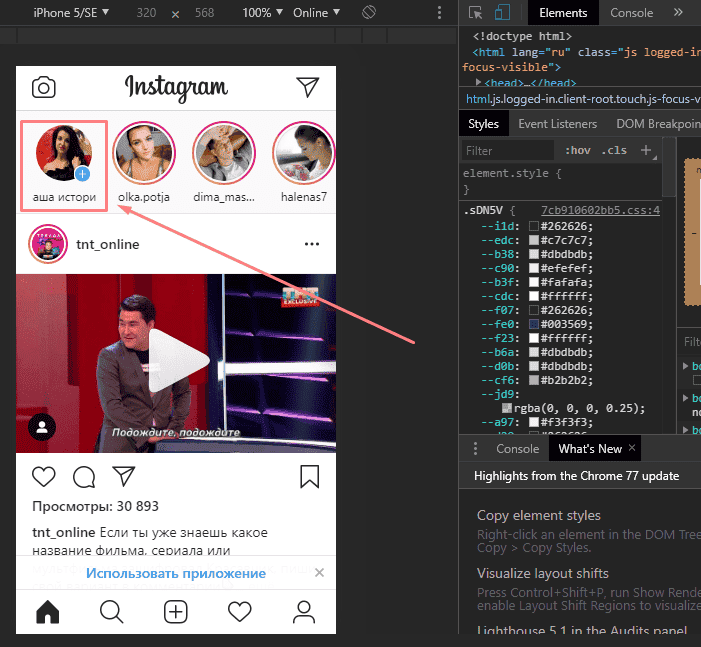Open direct messages paper plane icon
This screenshot has height=647, width=701.
point(307,87)
